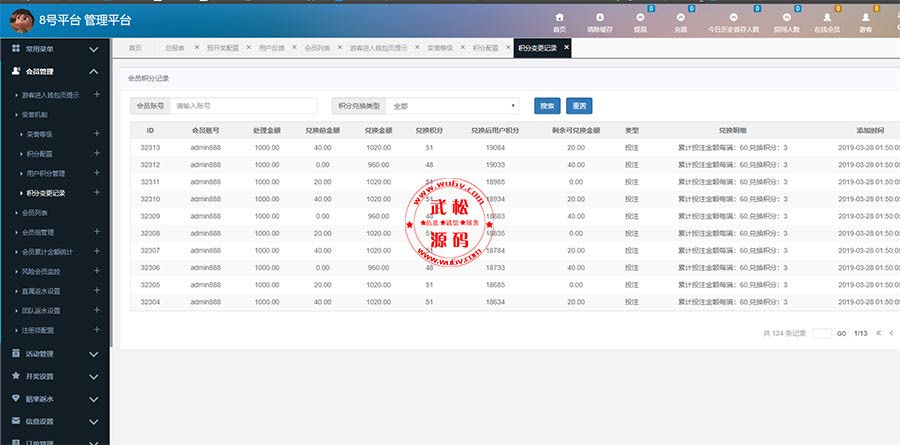
Task: Expand the 活动管理 menu section
Action: click(55, 354)
